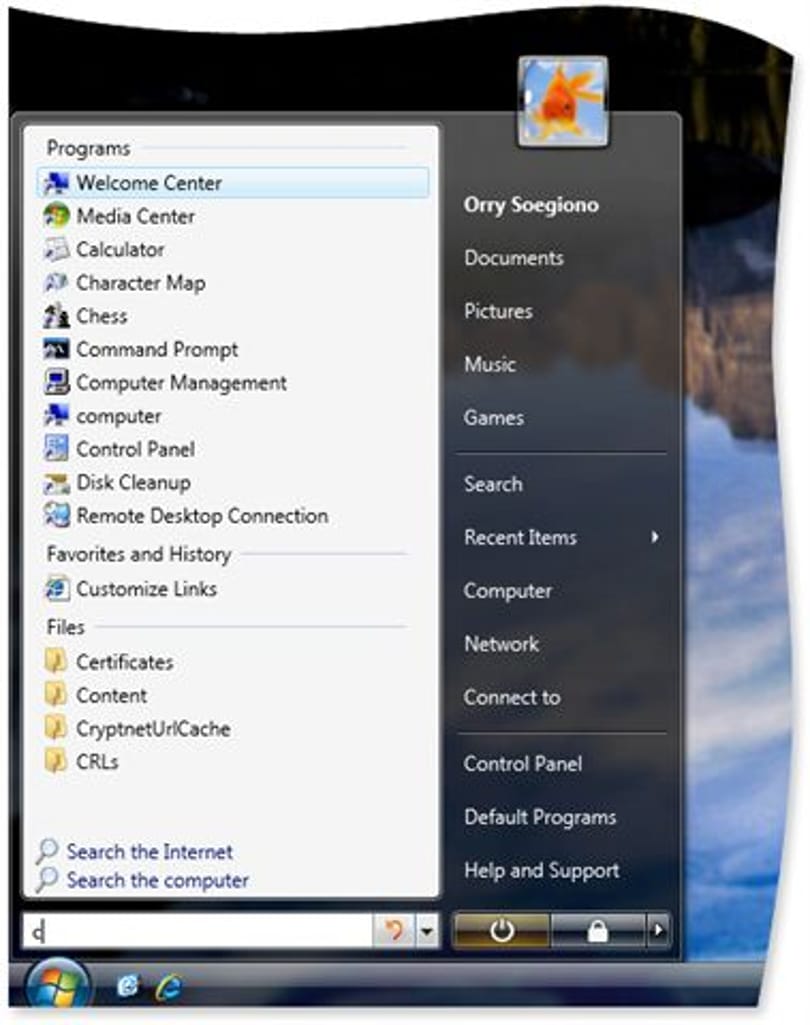Open Help and Support
810x1025 pixels.
click(x=541, y=871)
